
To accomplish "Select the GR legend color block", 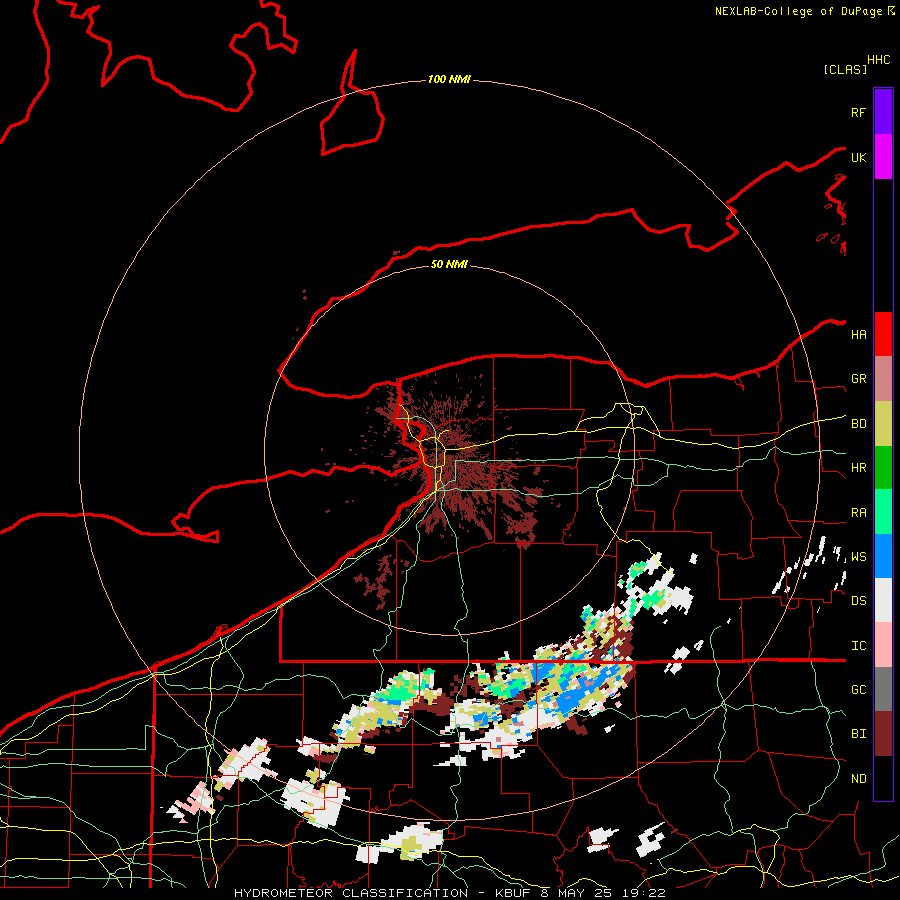I will click(x=883, y=379).
